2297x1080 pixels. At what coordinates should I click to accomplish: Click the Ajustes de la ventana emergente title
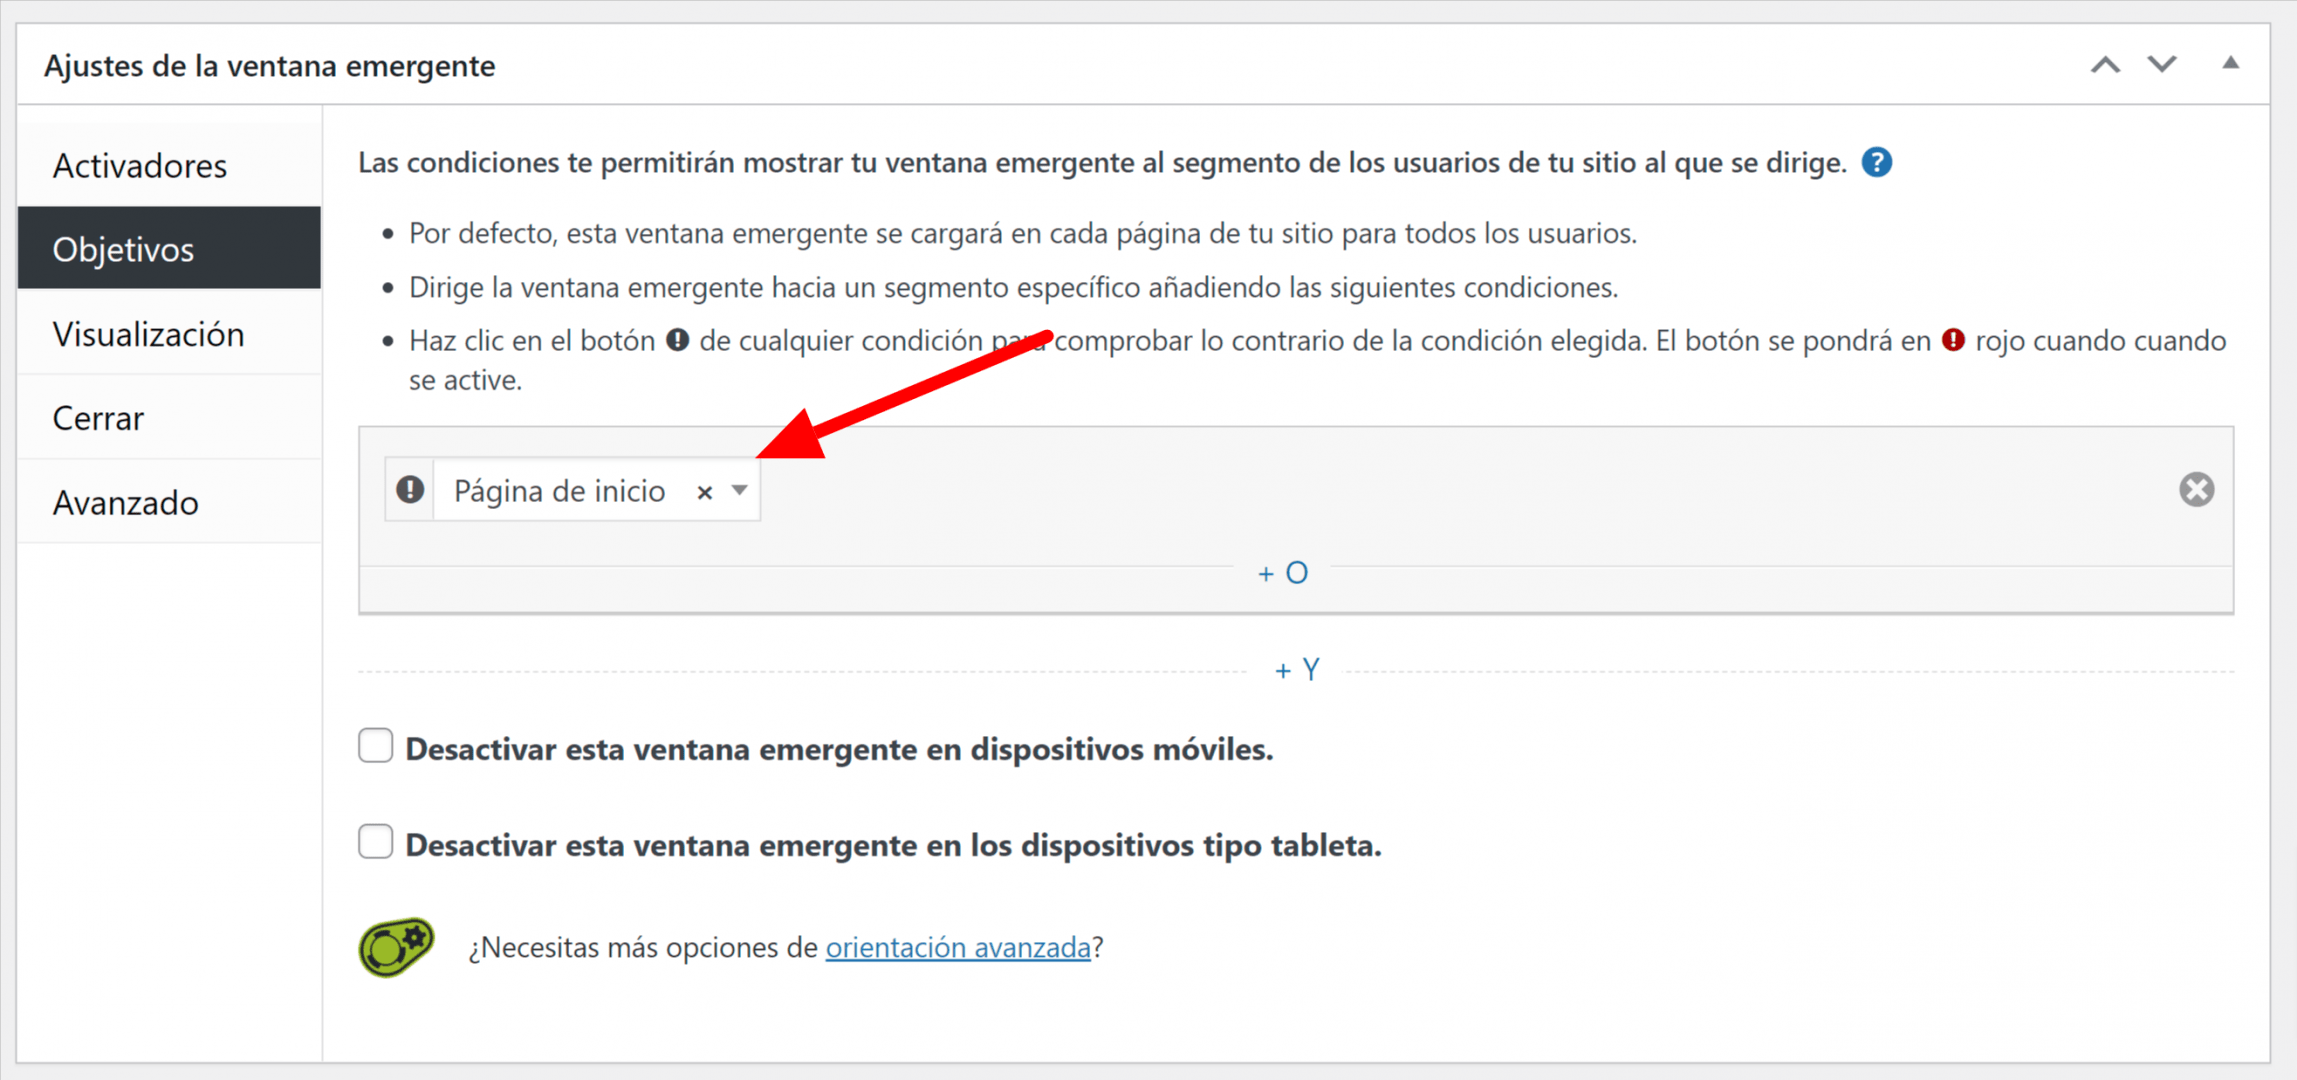click(269, 66)
